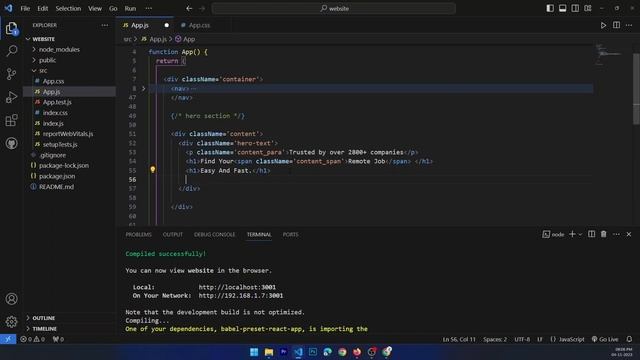Split the editor to the right
Screen dimensions: 640x360
[x=616, y=25]
